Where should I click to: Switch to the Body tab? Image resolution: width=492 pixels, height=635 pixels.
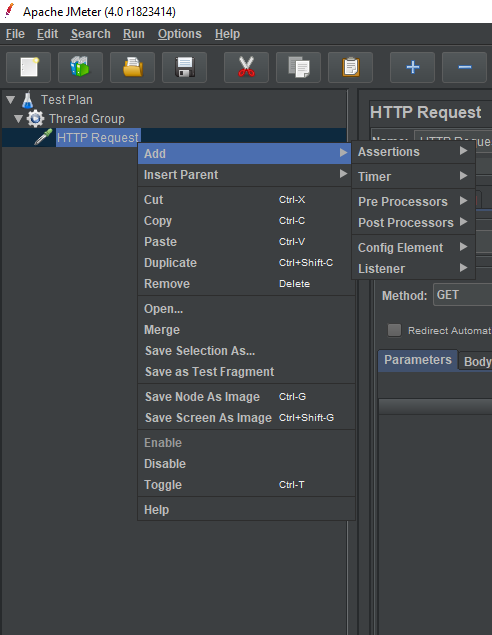tap(477, 361)
